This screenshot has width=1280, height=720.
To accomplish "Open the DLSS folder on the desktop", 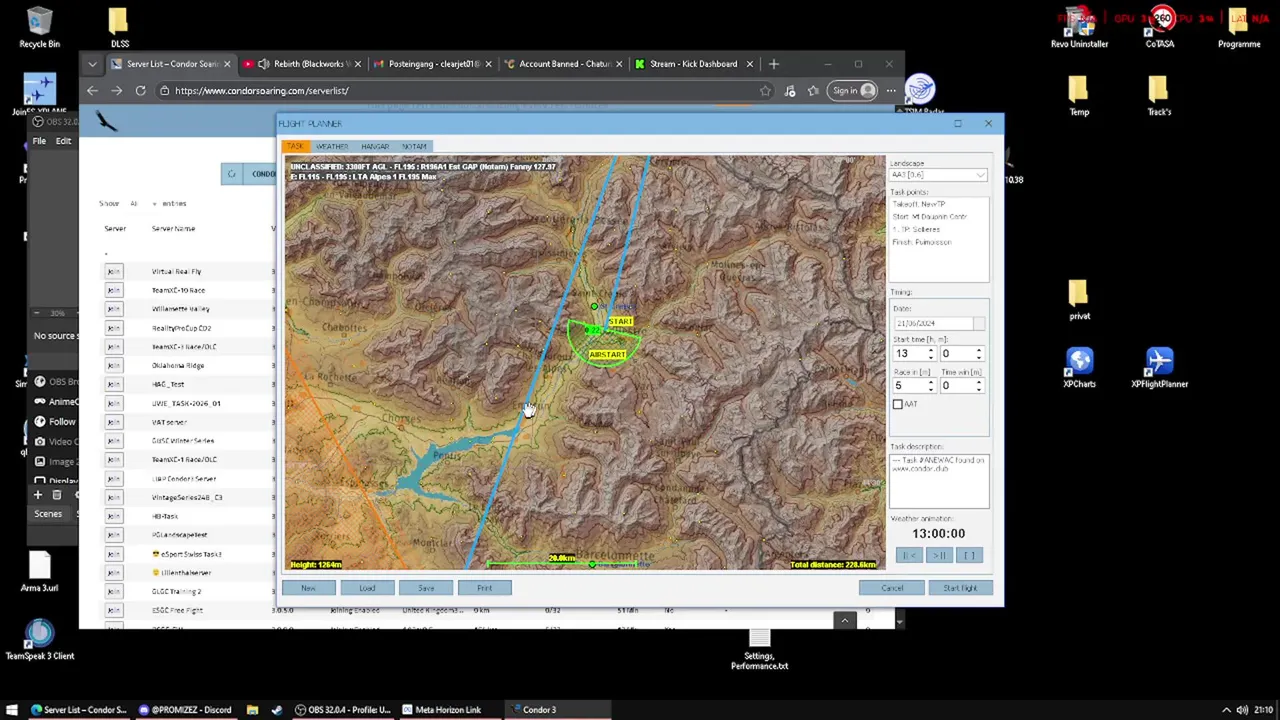I will pos(119,28).
